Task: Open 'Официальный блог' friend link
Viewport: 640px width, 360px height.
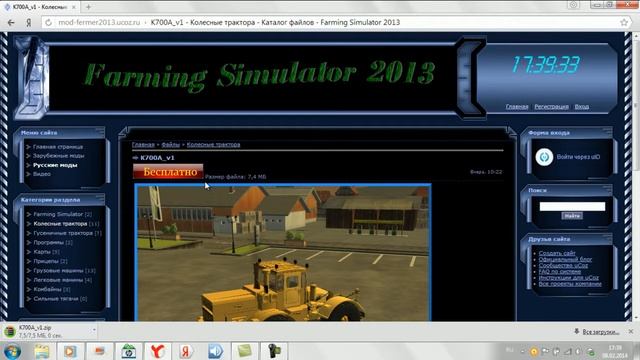Action: click(565, 259)
